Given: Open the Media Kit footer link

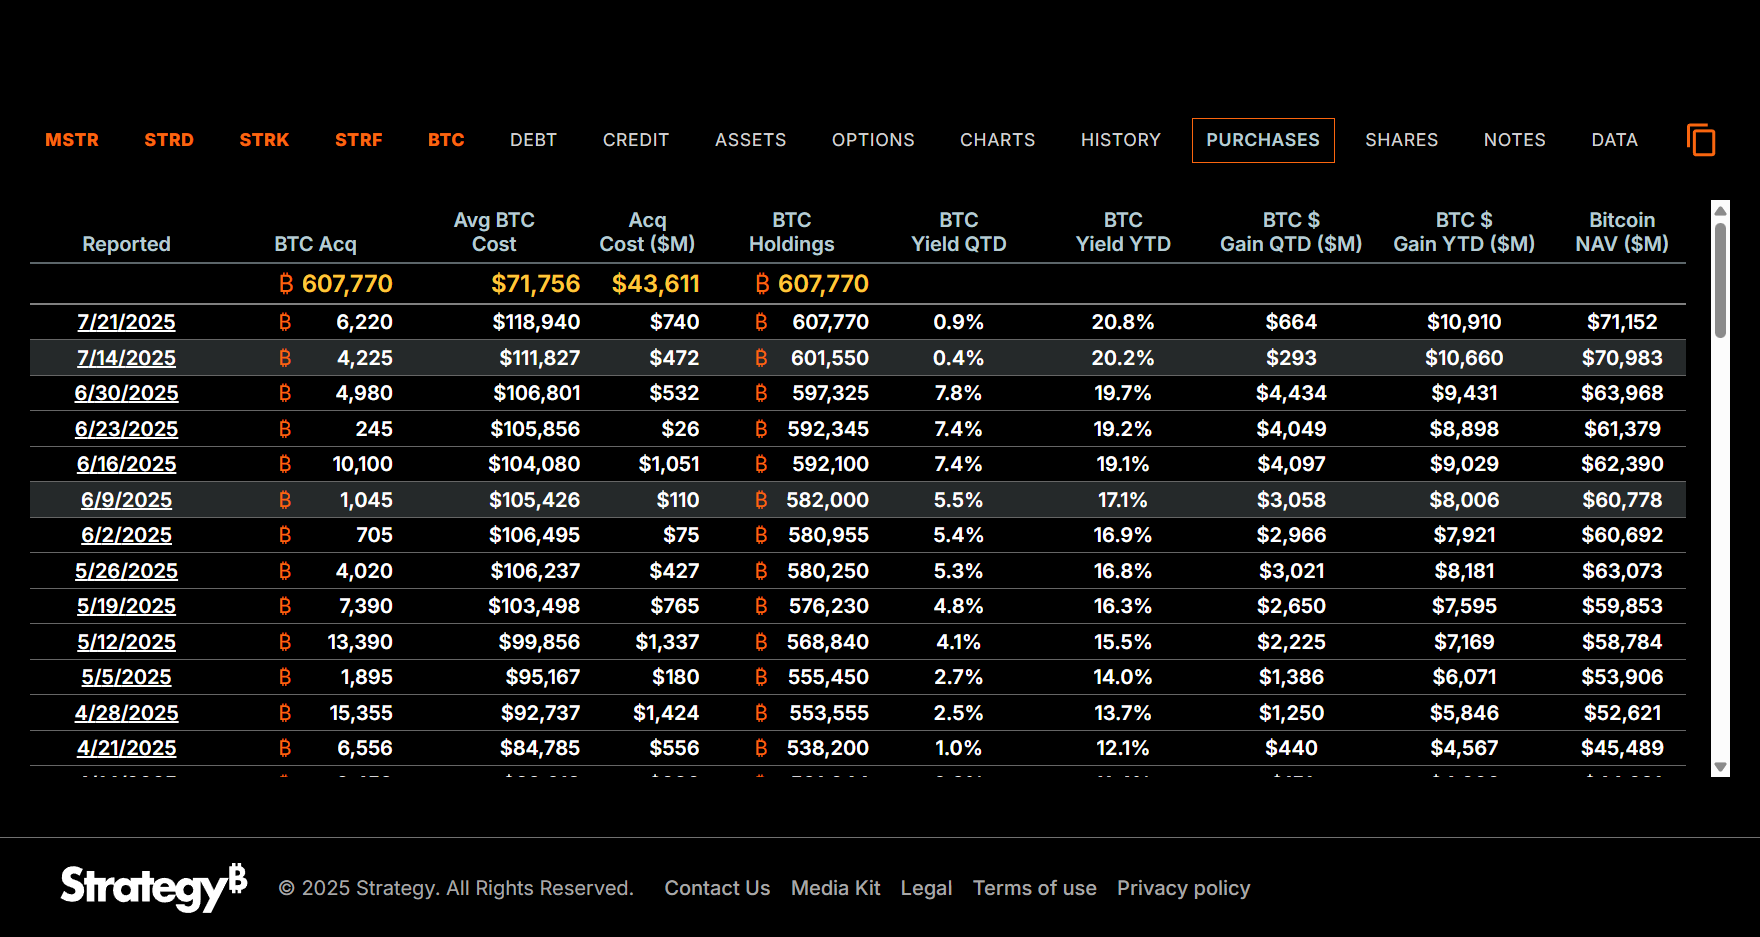Looking at the screenshot, I should click(x=835, y=888).
